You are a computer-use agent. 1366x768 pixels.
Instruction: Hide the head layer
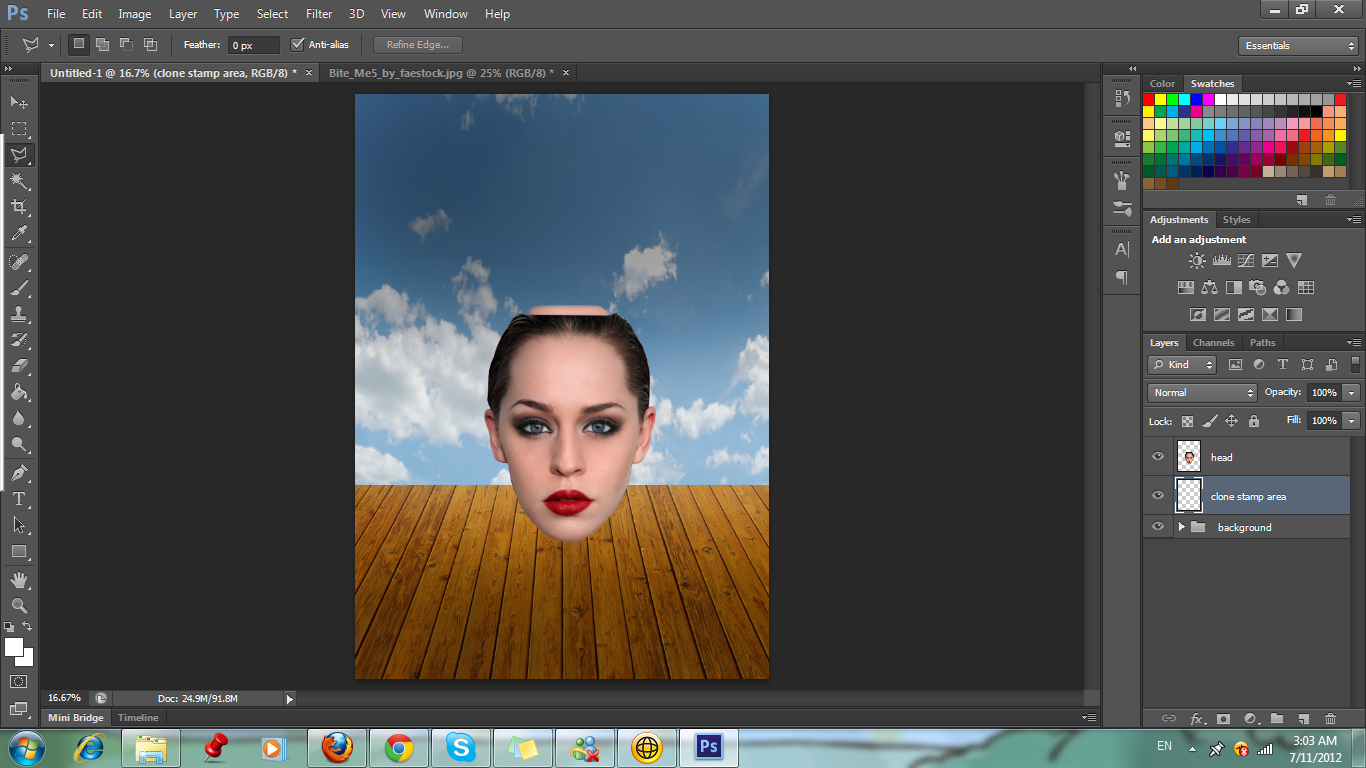pyautogui.click(x=1157, y=456)
